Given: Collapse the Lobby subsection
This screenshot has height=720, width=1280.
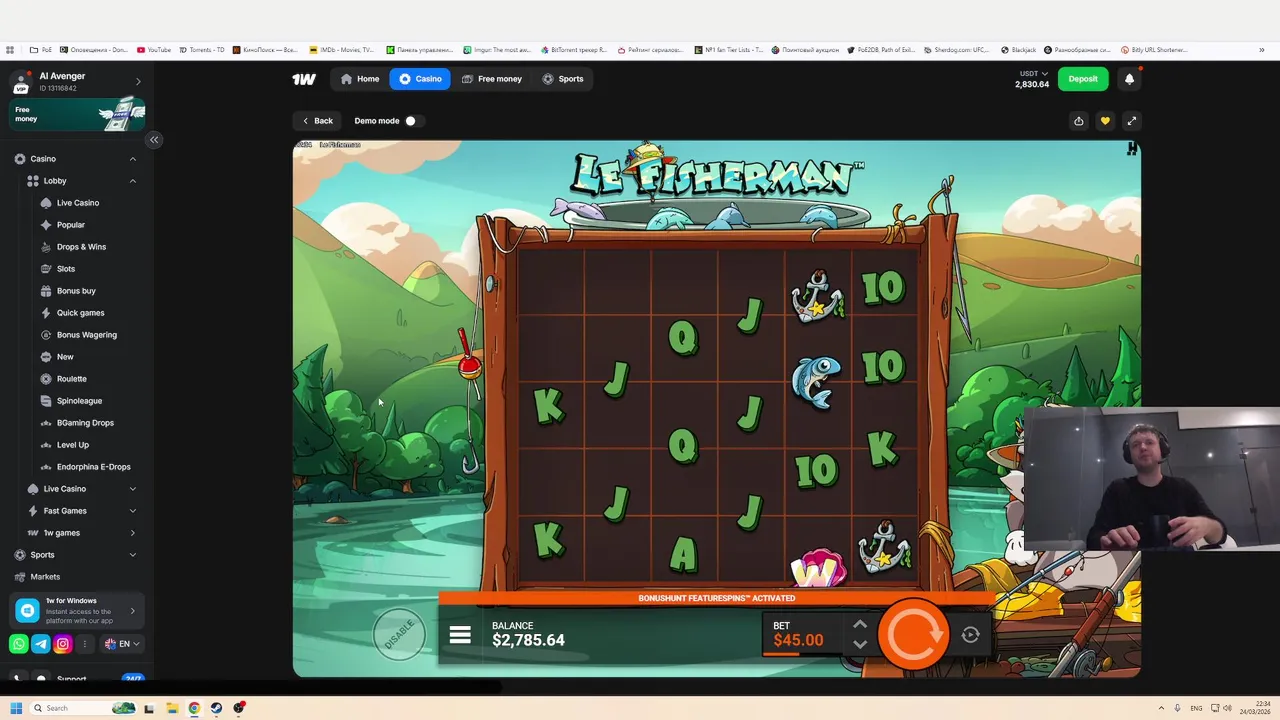Looking at the screenshot, I should [x=132, y=181].
